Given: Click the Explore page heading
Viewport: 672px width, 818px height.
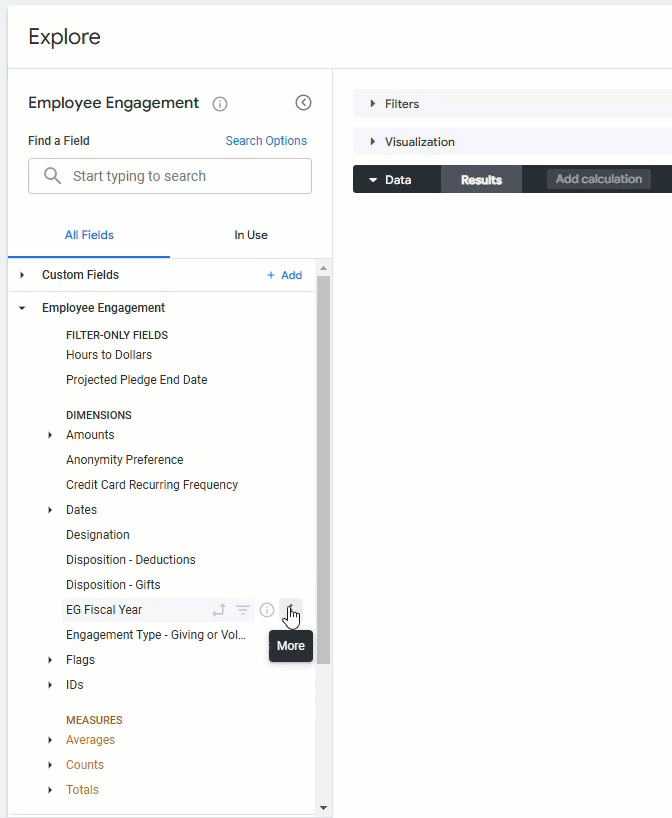Looking at the screenshot, I should click(64, 37).
